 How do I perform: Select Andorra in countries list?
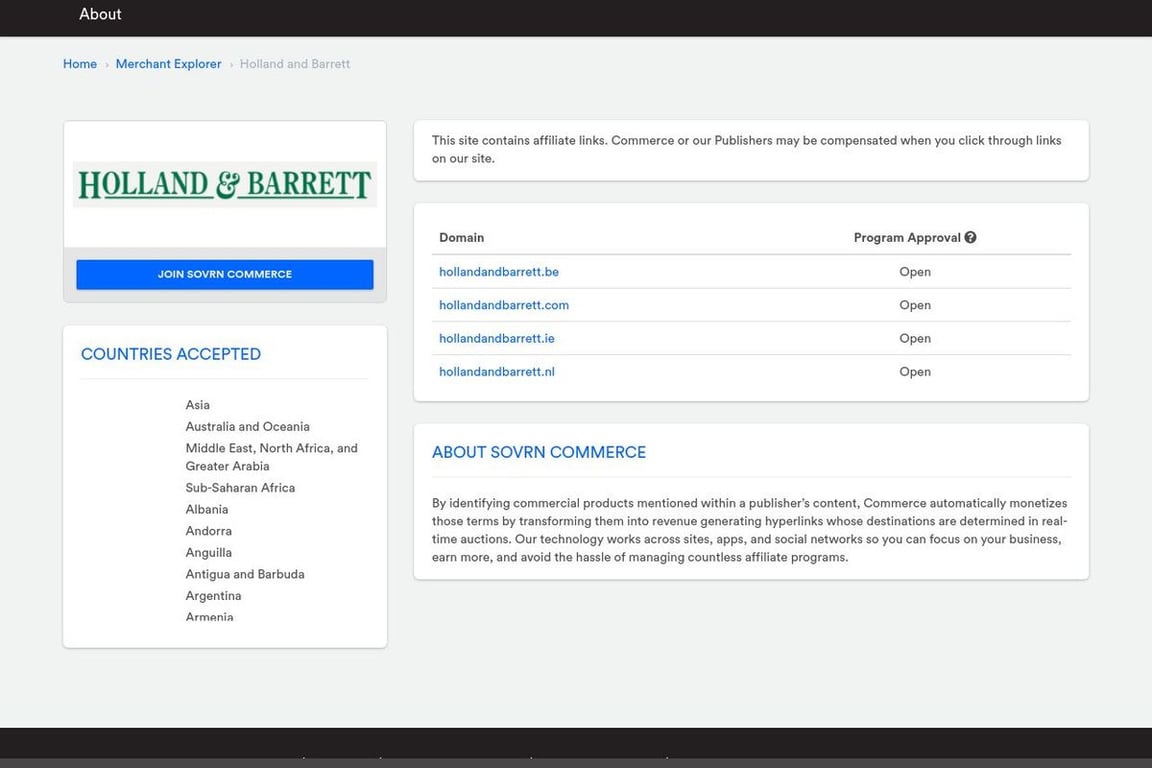click(209, 531)
